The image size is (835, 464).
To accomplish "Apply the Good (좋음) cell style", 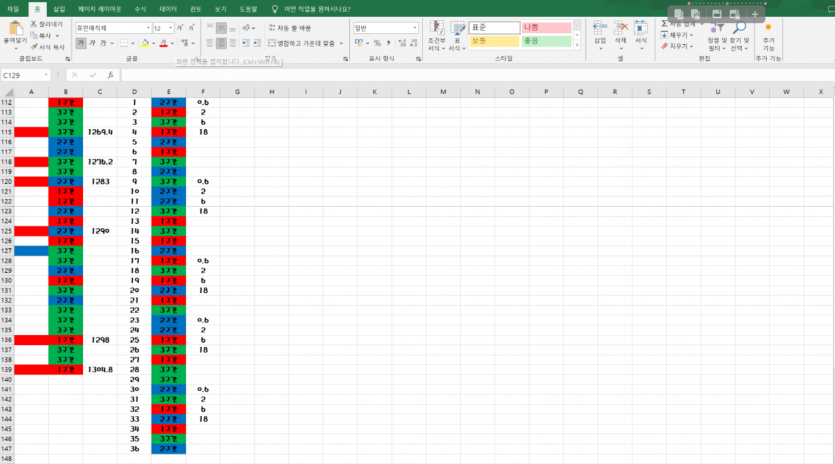I will tap(547, 41).
